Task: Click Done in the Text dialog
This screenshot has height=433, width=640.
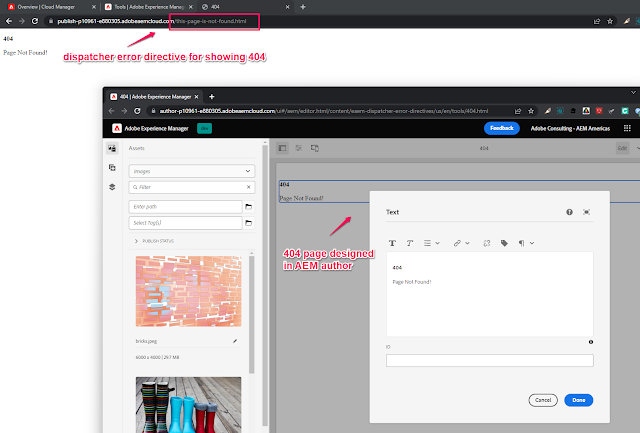Action: [x=578, y=400]
